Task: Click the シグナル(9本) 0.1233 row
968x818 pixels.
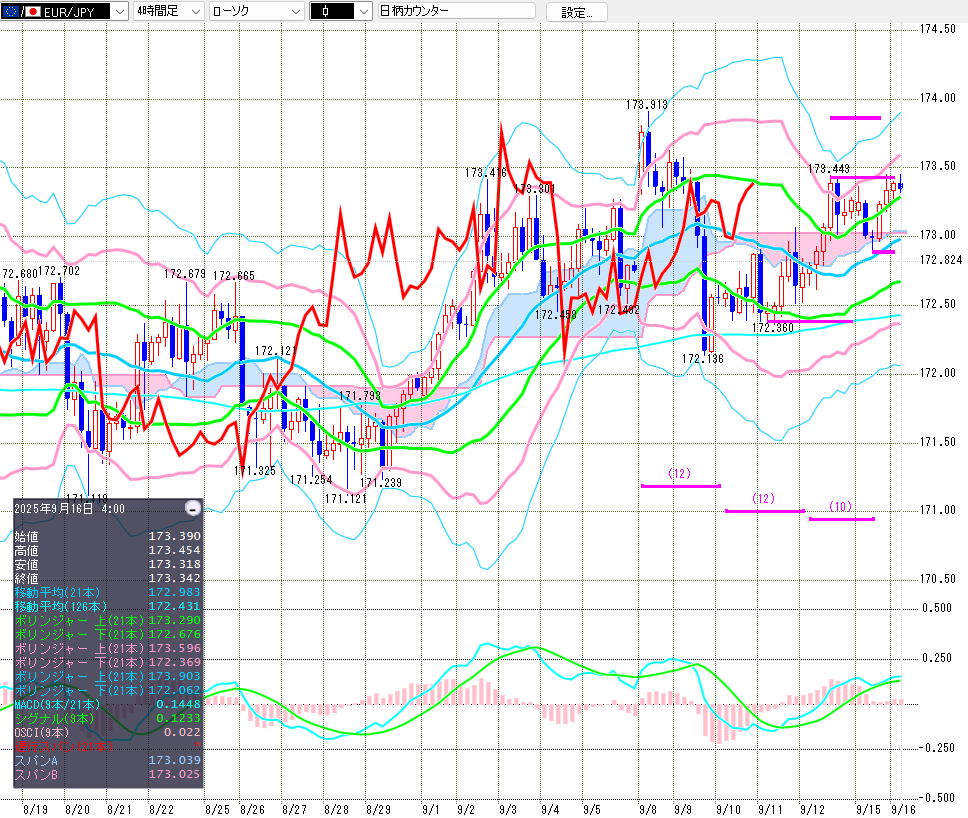Action: click(107, 719)
